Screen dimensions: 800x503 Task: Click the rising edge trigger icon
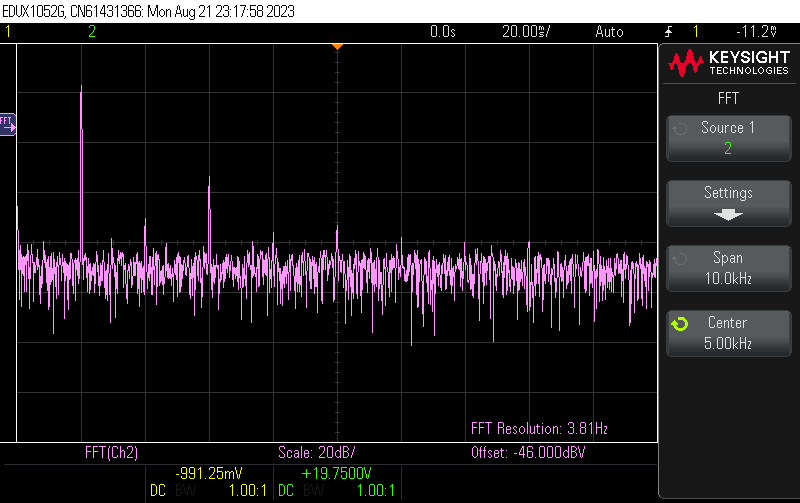tap(668, 32)
